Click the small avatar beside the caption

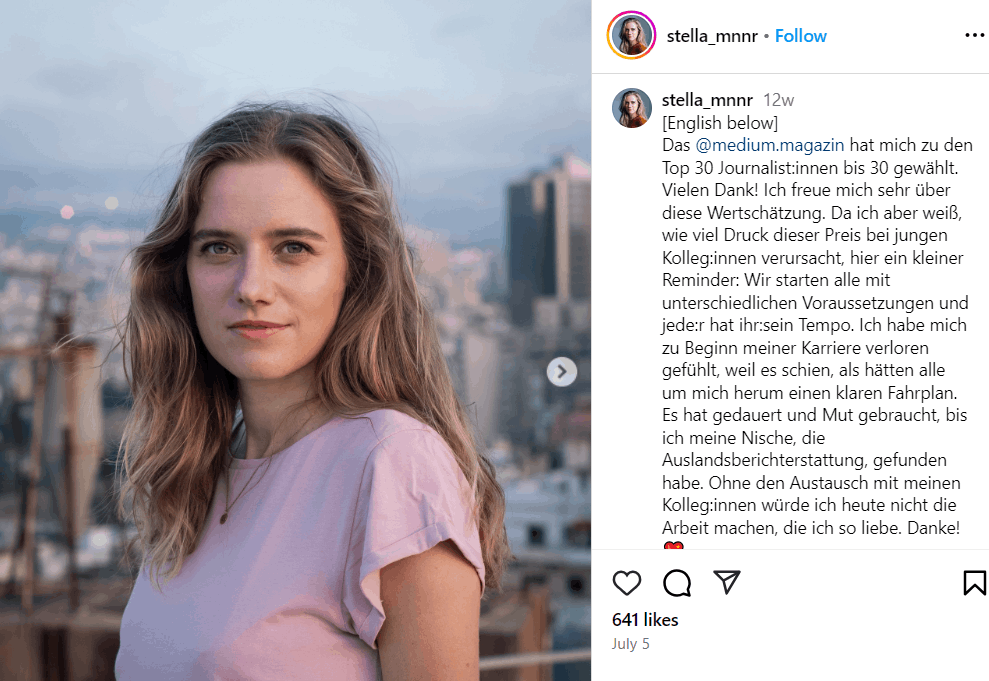coord(632,108)
